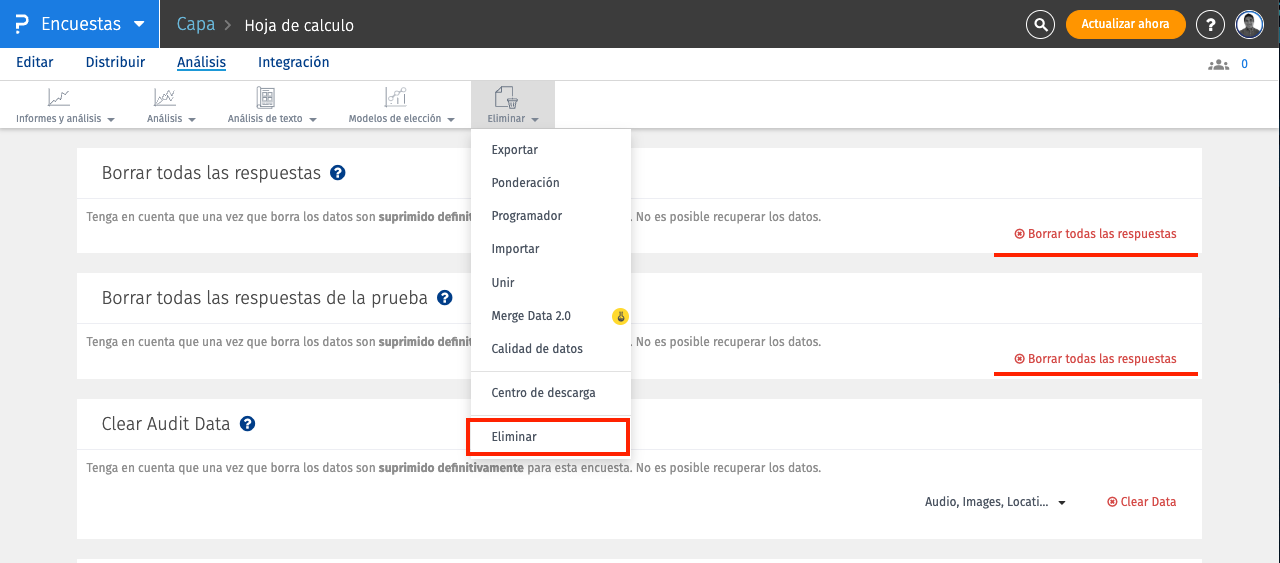Open the help question mark in header
The width and height of the screenshot is (1280, 563).
[x=1210, y=24]
